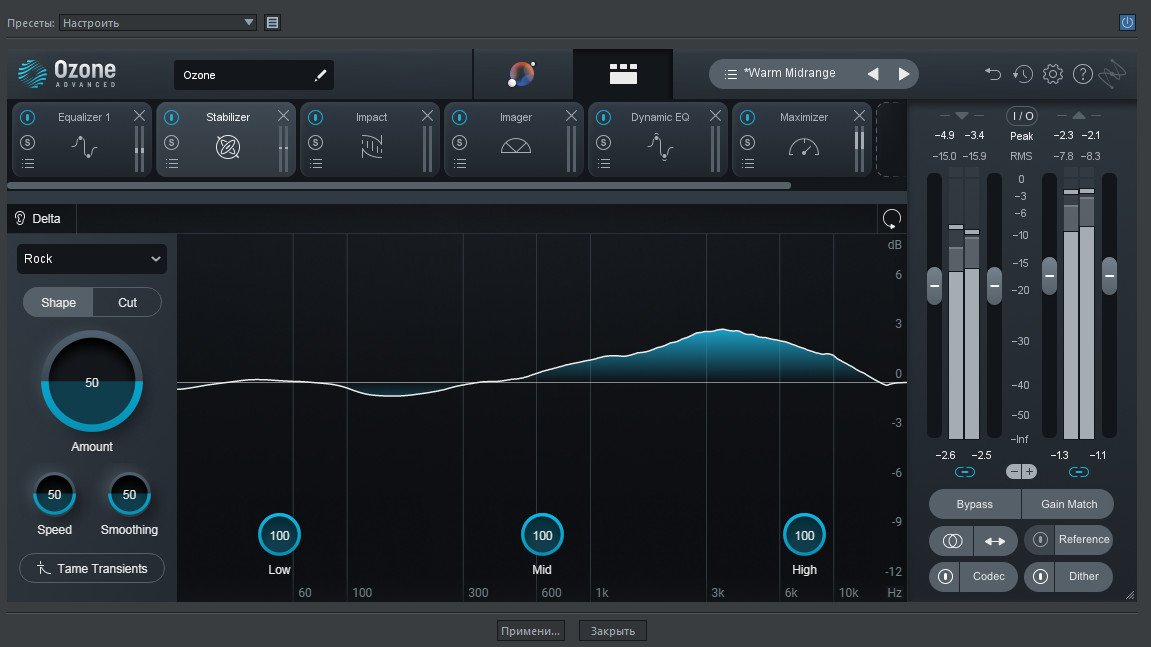Viewport: 1151px width, 647px height.
Task: Select Shape mode
Action: pos(58,303)
